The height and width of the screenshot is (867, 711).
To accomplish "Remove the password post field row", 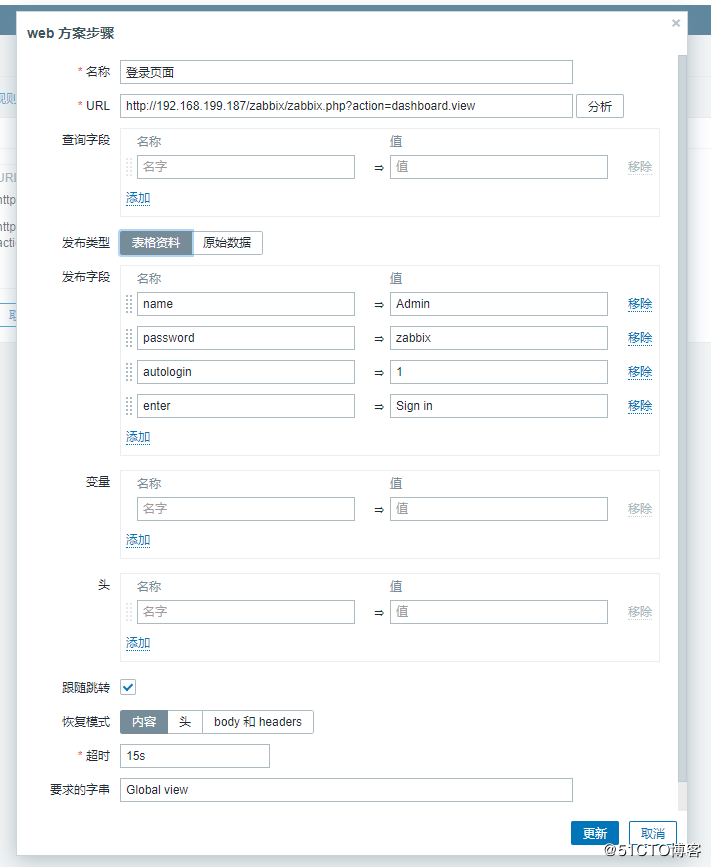I will [x=640, y=338].
